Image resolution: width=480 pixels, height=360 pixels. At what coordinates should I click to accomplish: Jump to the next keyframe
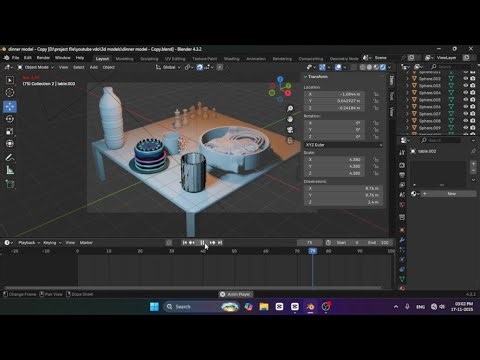pos(212,243)
